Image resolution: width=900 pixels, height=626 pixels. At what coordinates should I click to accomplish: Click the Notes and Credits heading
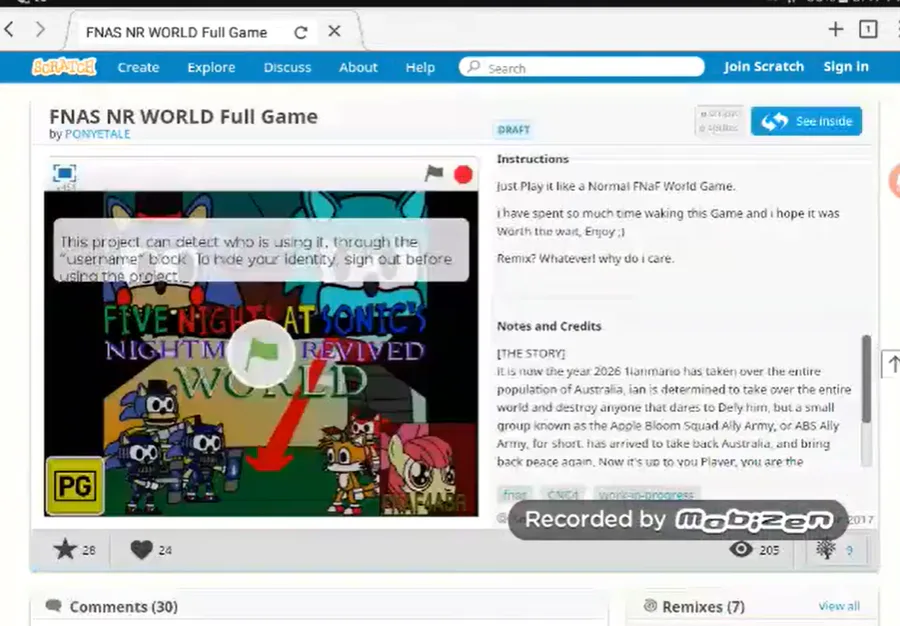[x=549, y=326]
